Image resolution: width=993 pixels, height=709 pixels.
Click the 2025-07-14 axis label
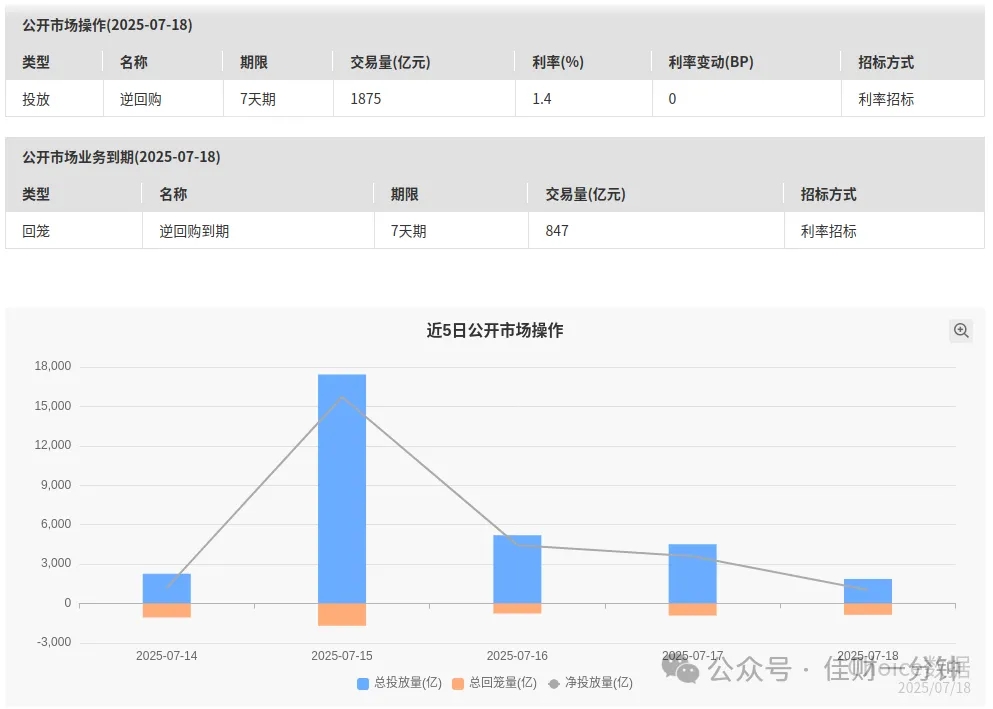pos(167,656)
